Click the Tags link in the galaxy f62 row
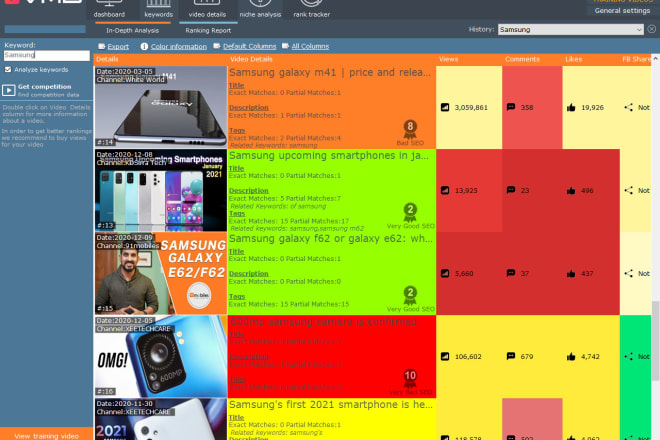660x440 pixels. click(237, 296)
